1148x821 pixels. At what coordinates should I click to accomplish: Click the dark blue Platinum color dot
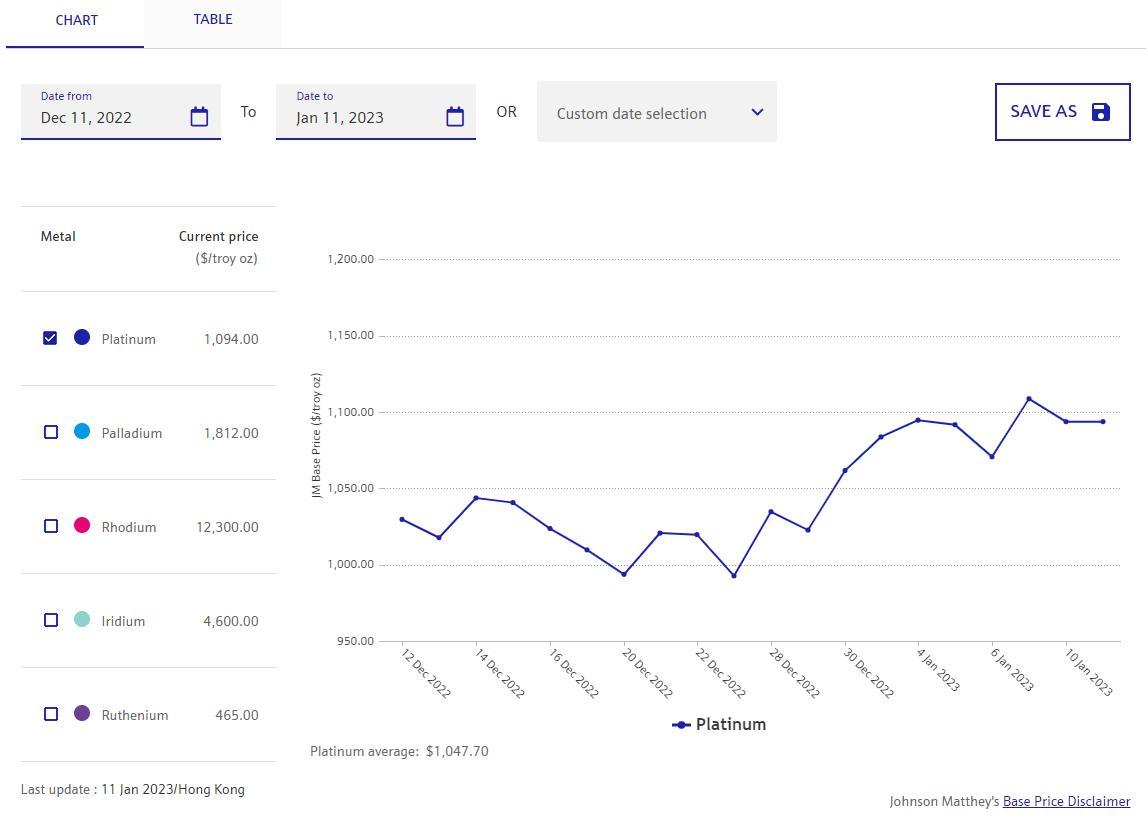pos(82,338)
